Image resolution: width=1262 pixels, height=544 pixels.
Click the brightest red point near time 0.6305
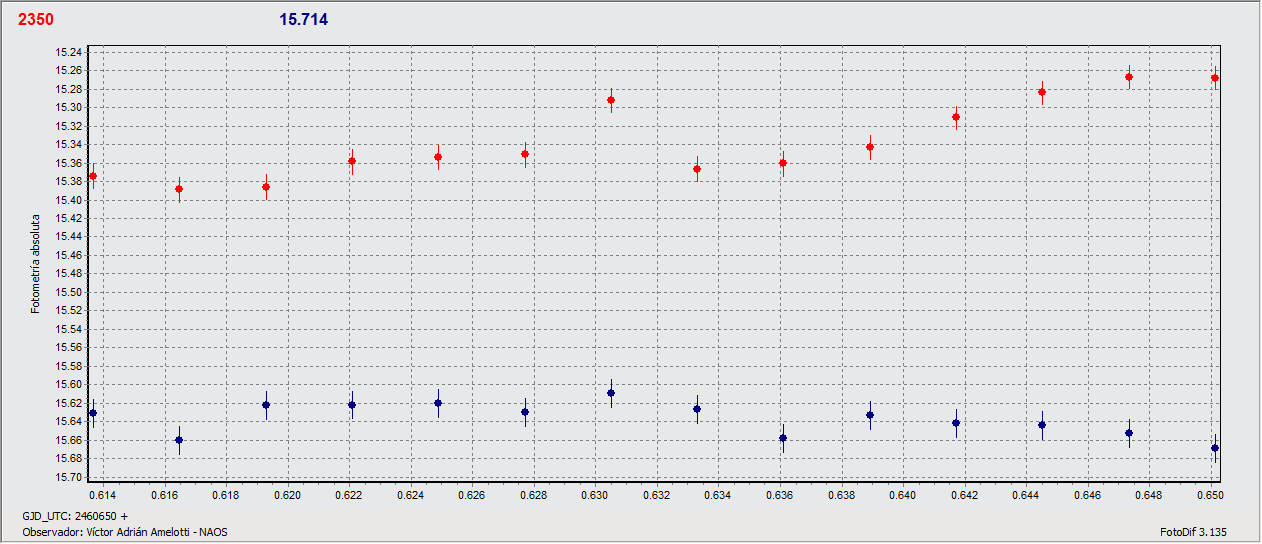[x=611, y=100]
